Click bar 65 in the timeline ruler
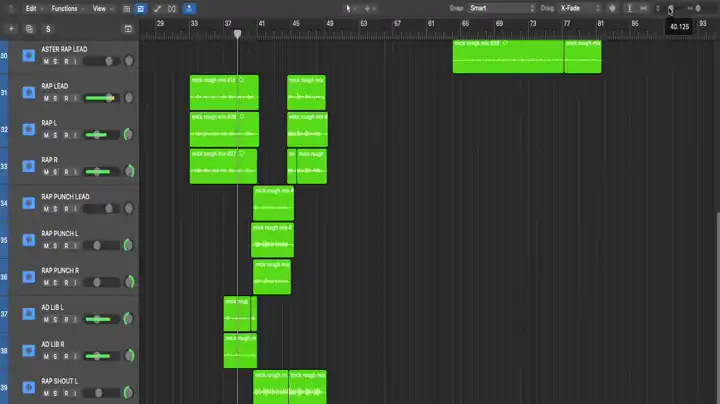The image size is (720, 404). [x=465, y=23]
